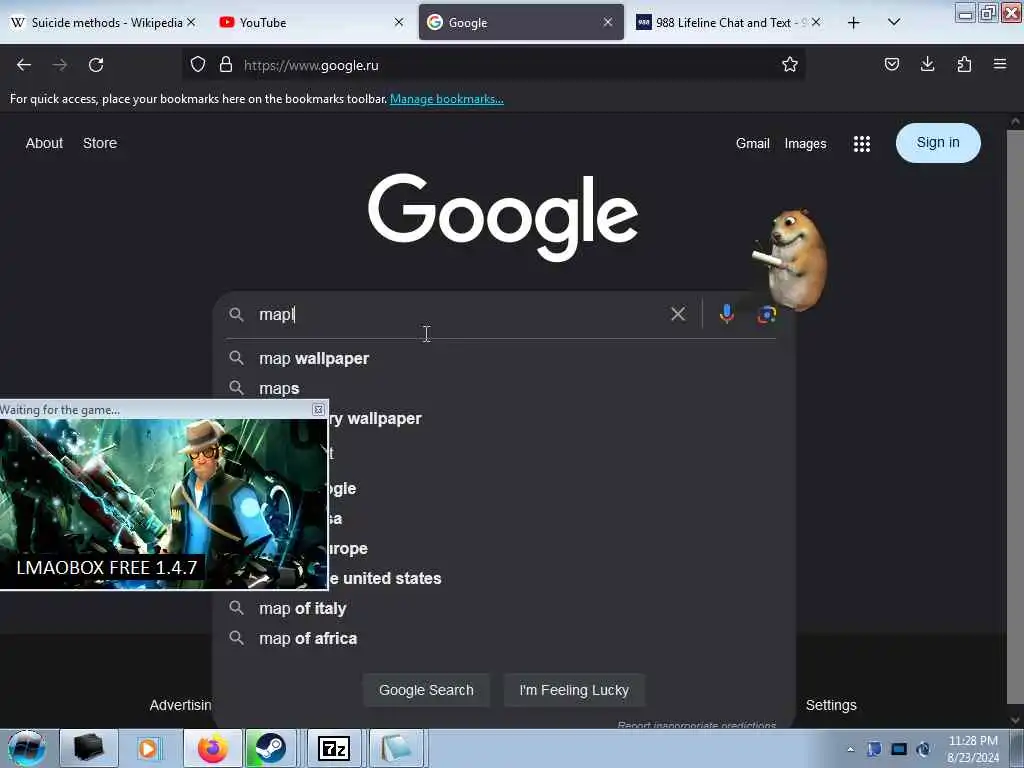Open the shield tracking protection icon
The image size is (1024, 768).
[x=198, y=65]
